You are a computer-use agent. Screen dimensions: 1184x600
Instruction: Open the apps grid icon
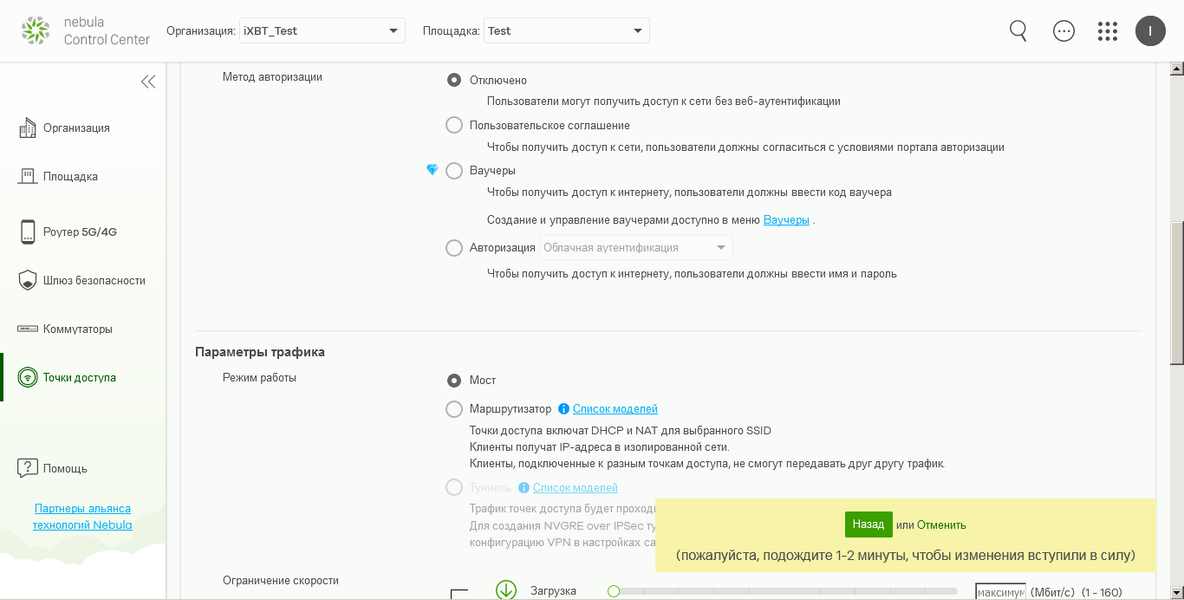pos(1107,31)
